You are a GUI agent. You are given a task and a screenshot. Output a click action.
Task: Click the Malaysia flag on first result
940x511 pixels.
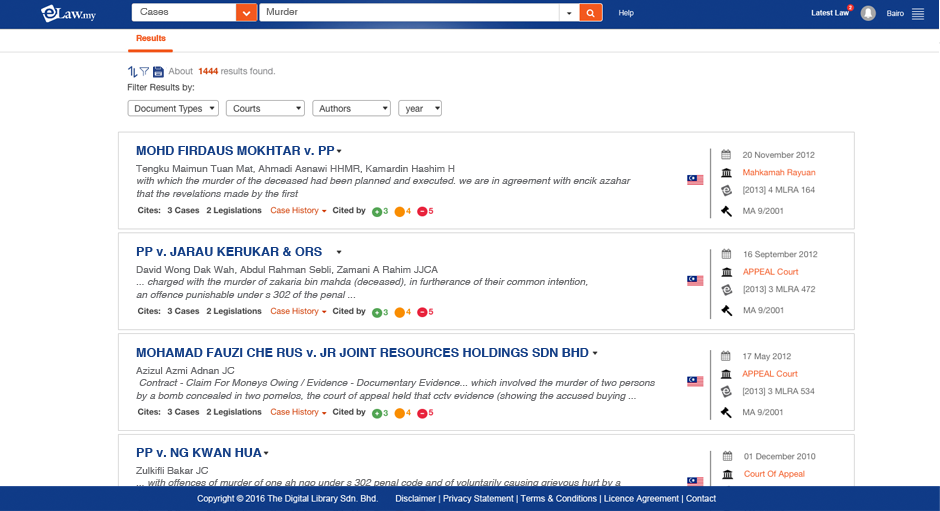click(x=695, y=180)
